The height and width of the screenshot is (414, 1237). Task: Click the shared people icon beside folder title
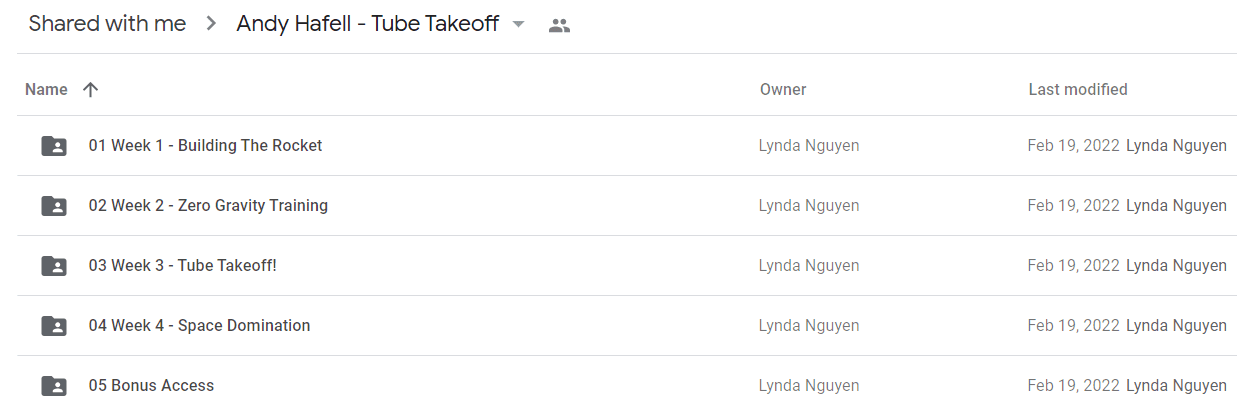tap(559, 26)
